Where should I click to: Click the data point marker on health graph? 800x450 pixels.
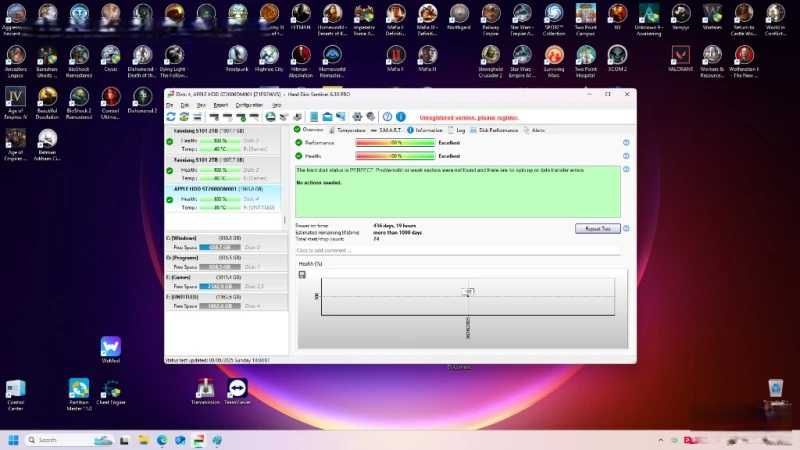(x=468, y=292)
